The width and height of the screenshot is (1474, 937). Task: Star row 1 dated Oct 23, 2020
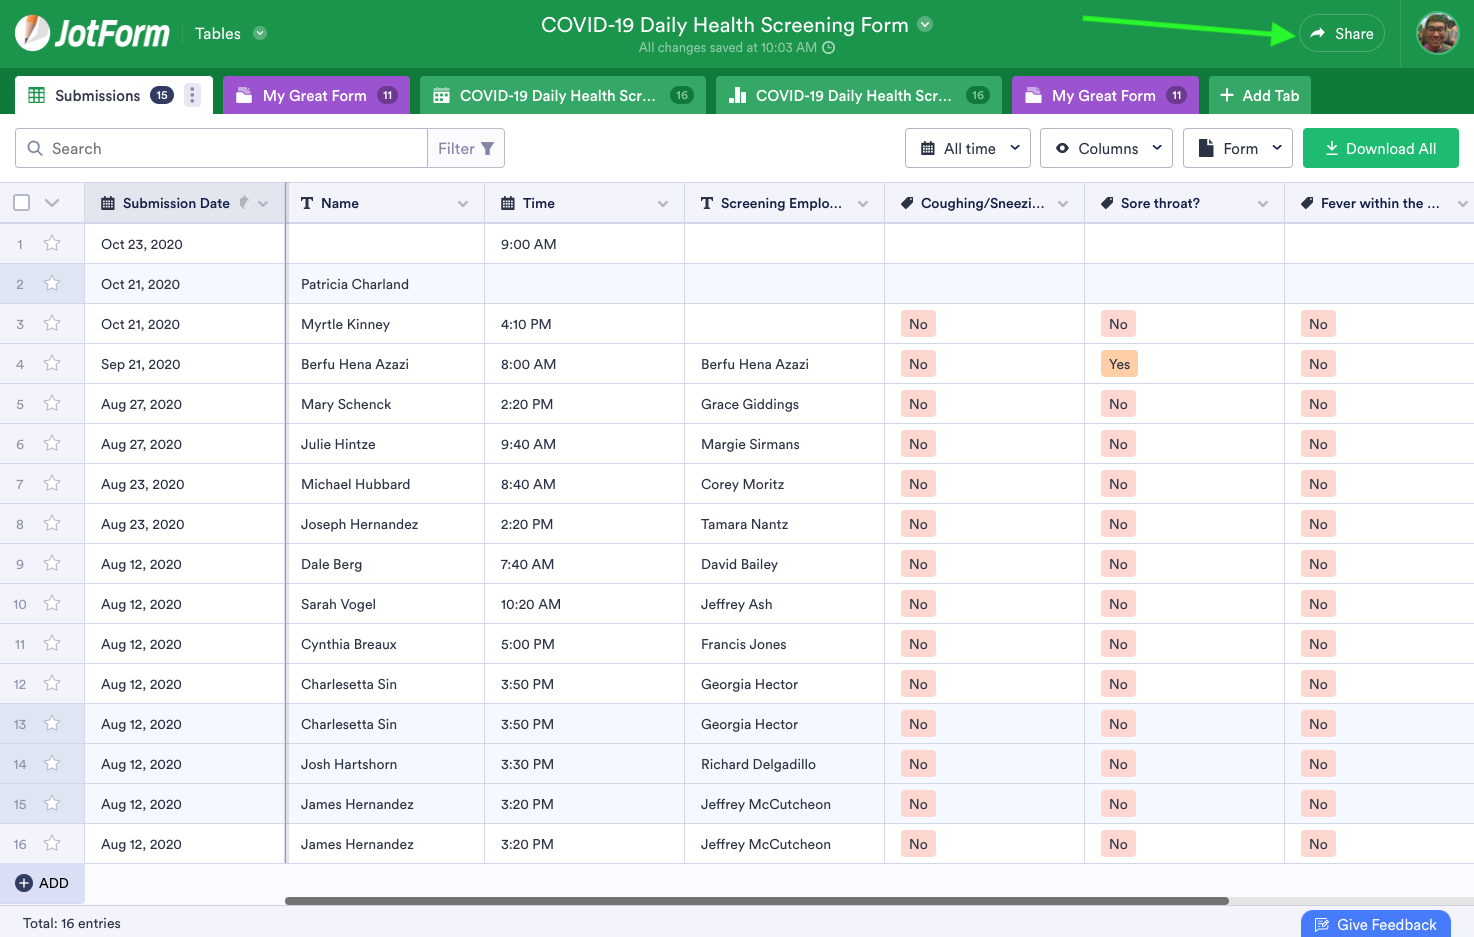(x=52, y=244)
